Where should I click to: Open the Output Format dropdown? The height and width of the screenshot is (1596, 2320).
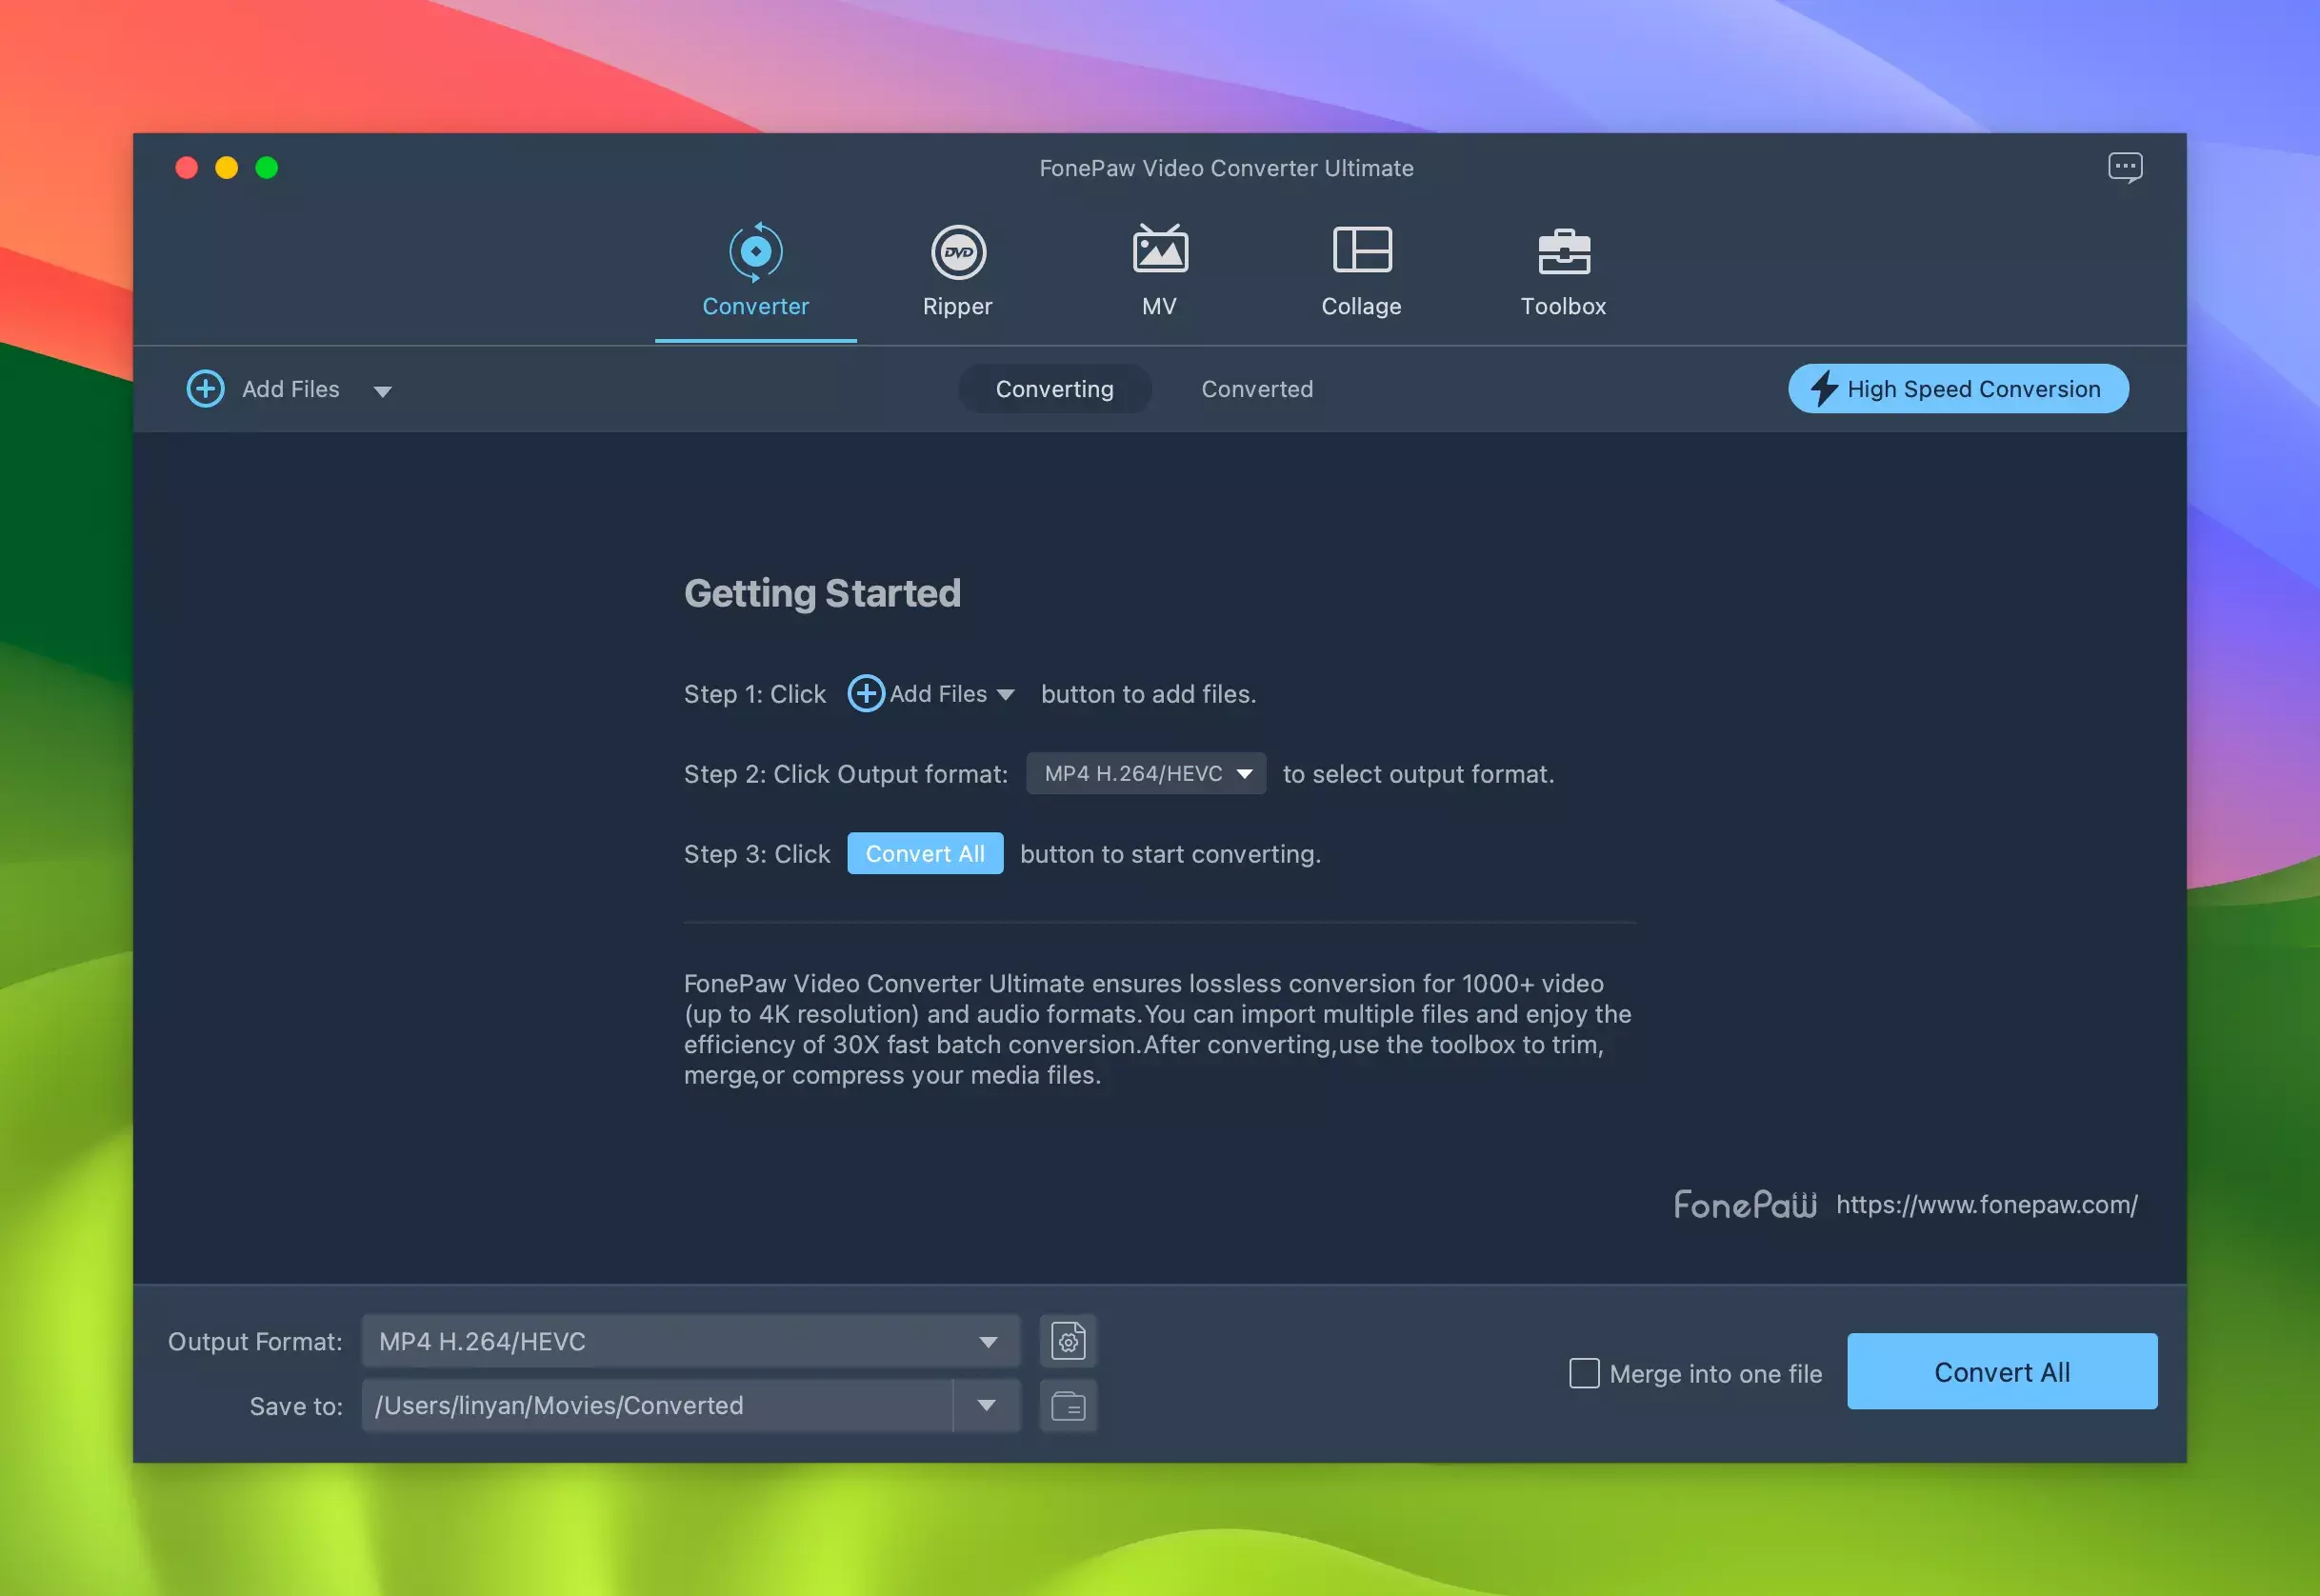[690, 1341]
